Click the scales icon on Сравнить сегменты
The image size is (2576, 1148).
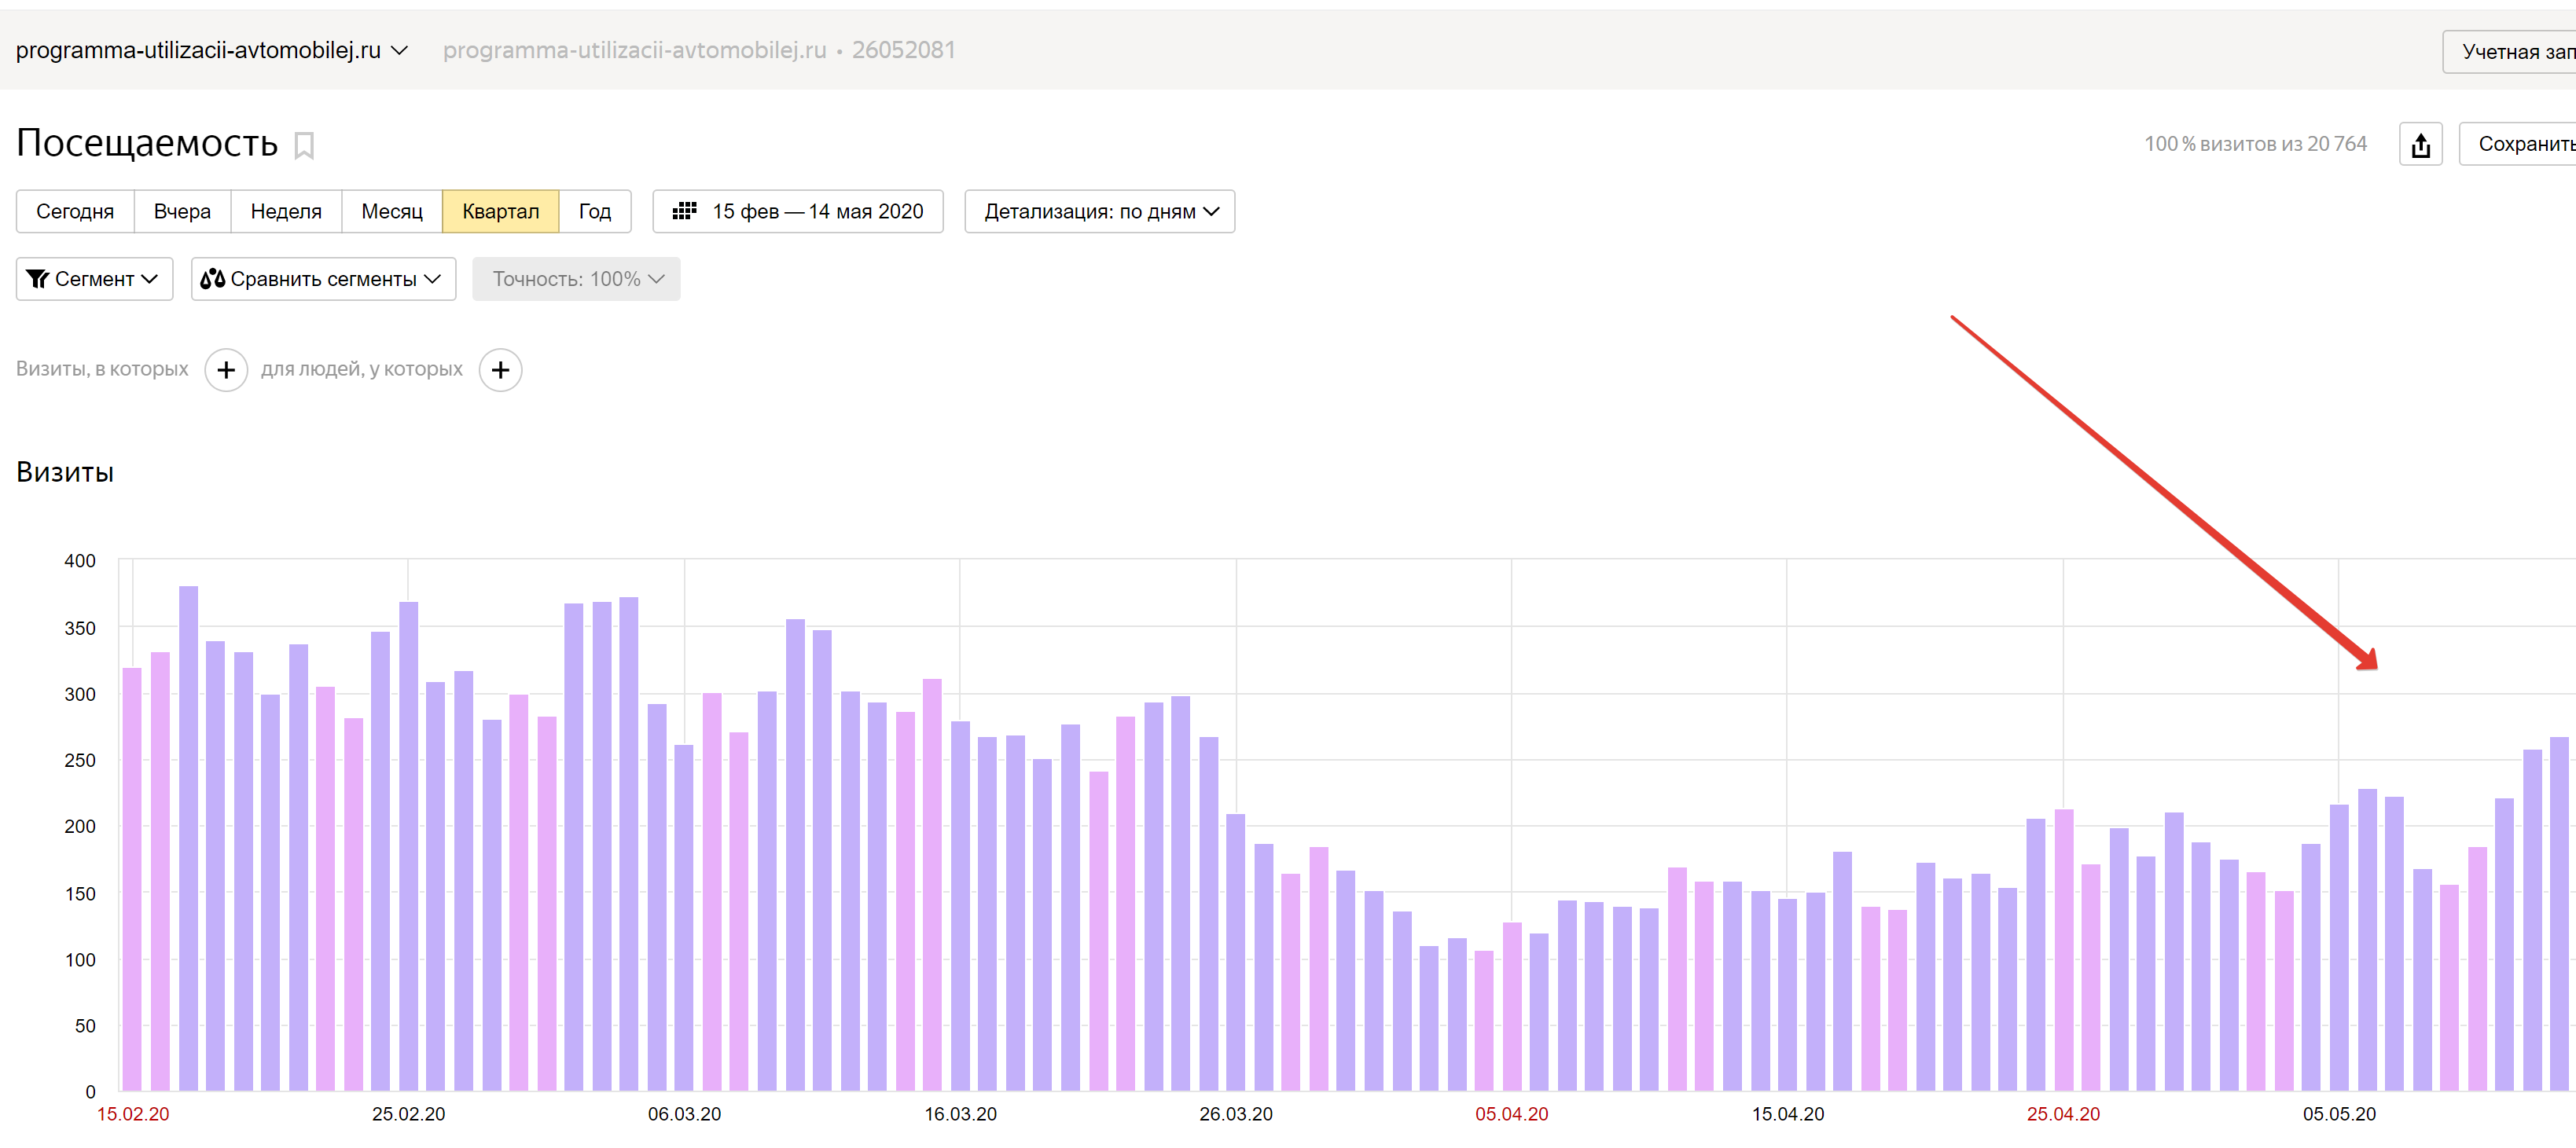click(x=212, y=279)
